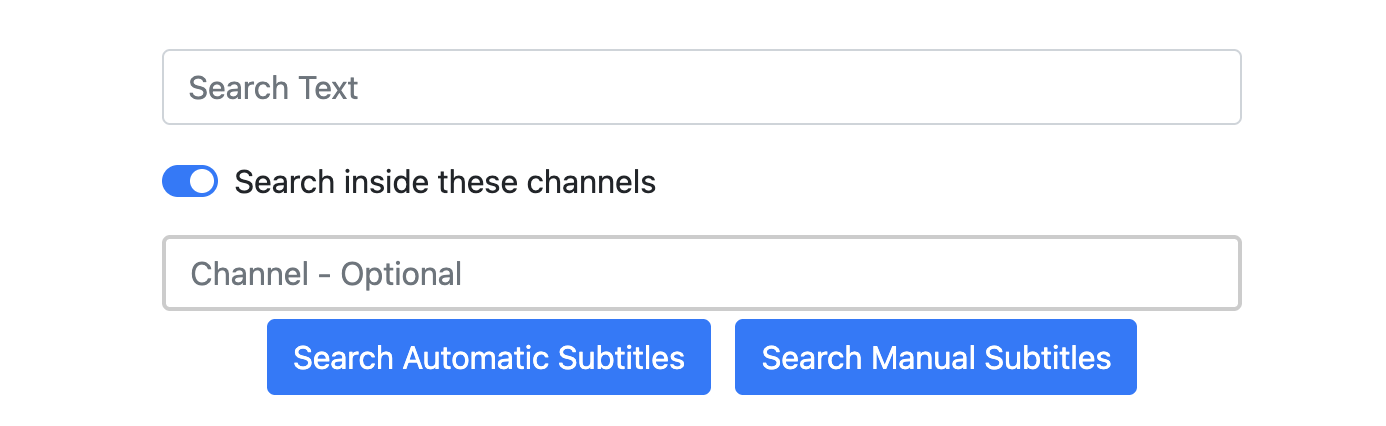
Task: Place cursor in Search Text box
Action: [x=701, y=88]
